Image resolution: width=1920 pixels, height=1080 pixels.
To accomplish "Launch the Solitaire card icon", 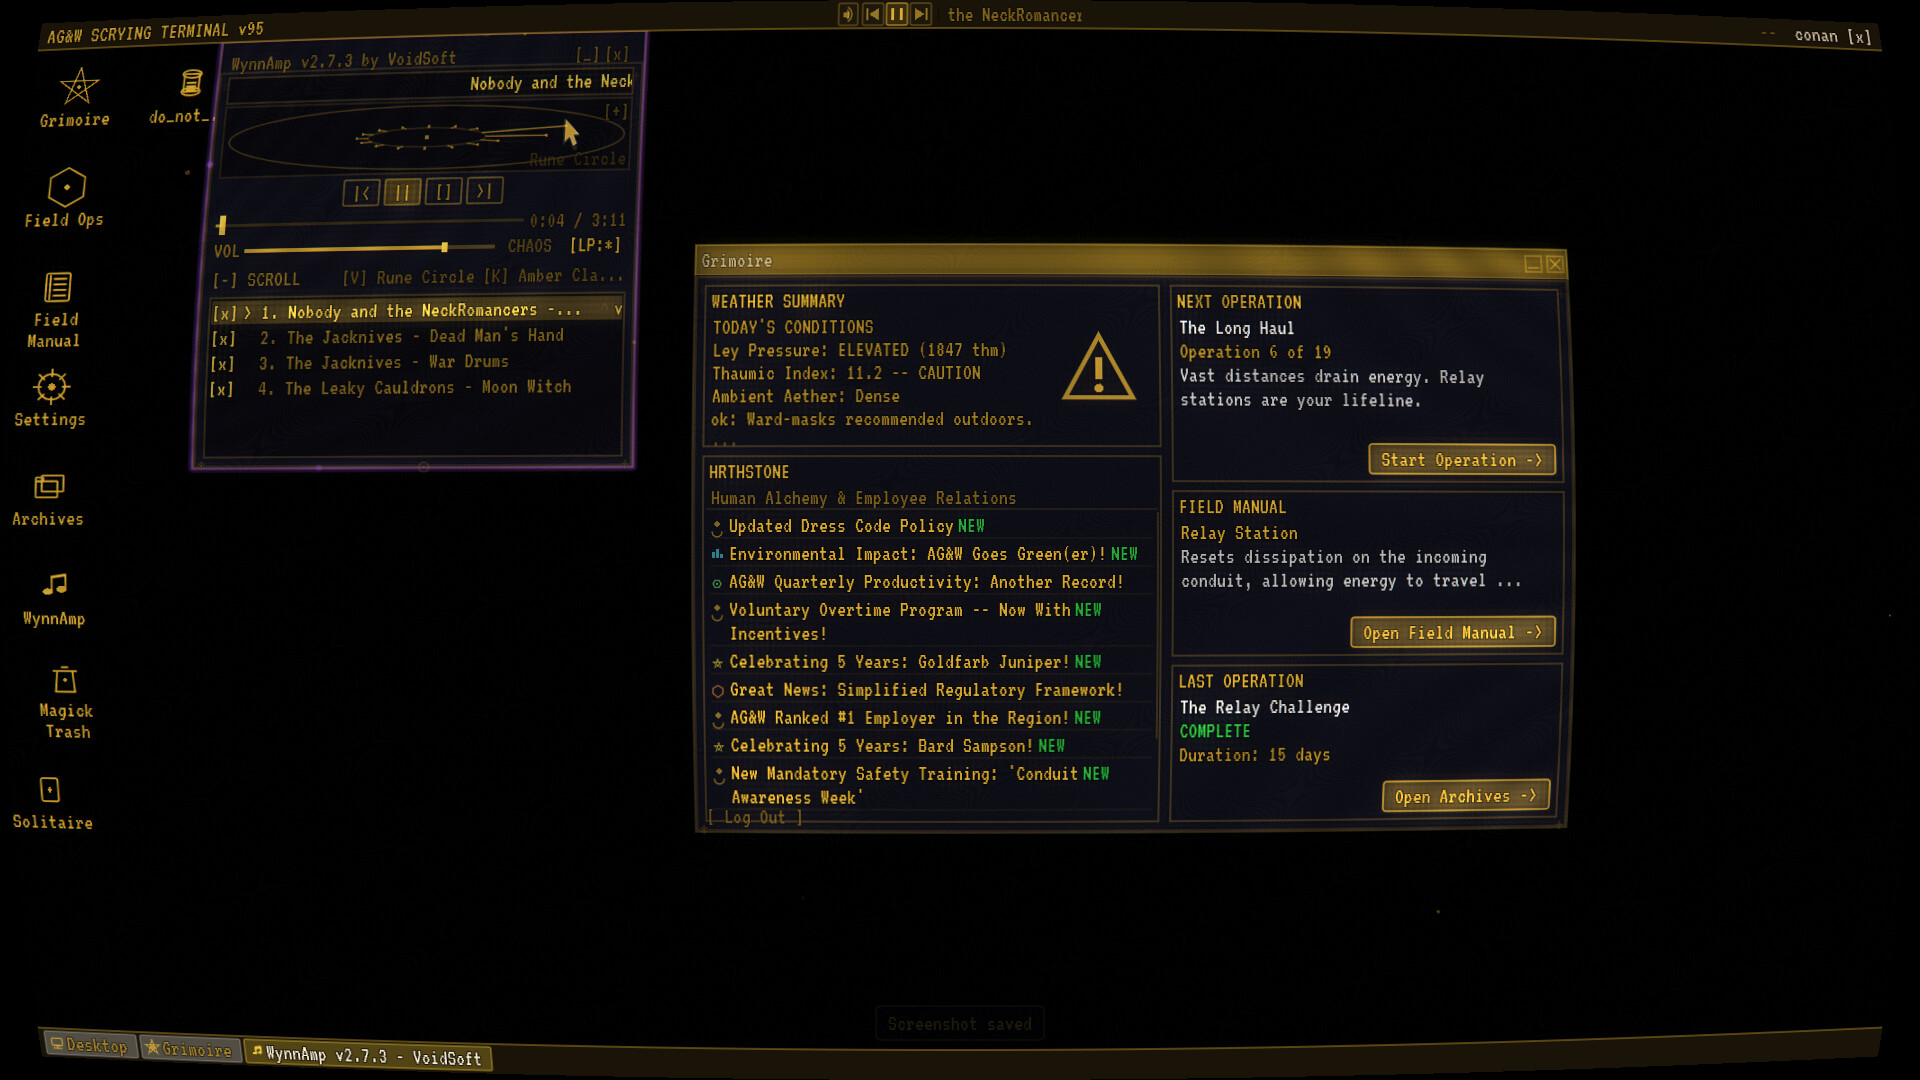I will (52, 803).
